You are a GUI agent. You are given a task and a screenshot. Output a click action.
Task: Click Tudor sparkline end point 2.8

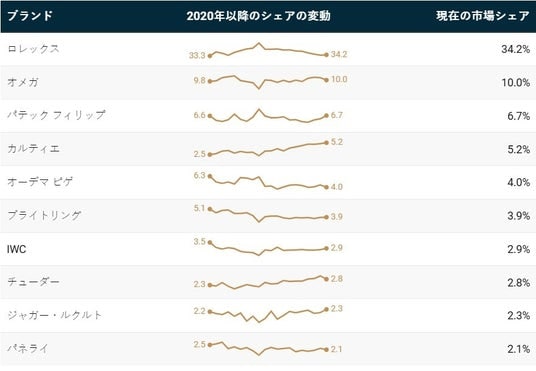coord(326,279)
